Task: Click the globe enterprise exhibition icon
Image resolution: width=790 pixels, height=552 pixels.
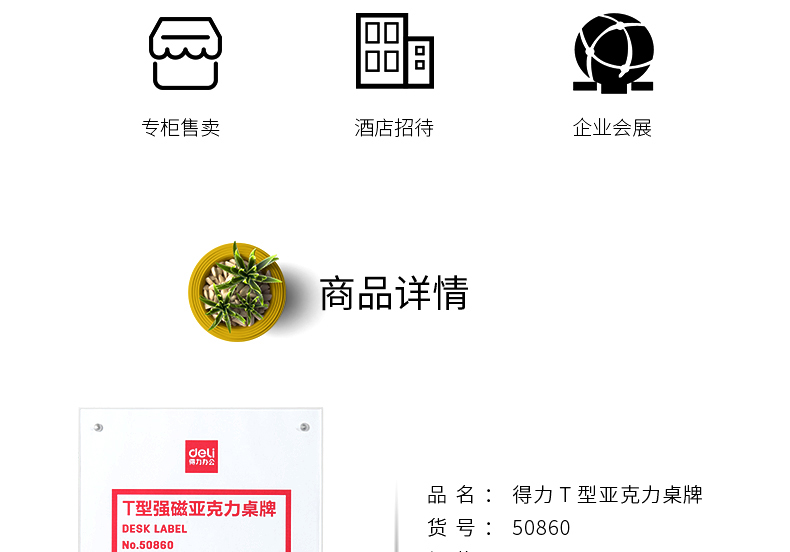Action: [x=613, y=53]
